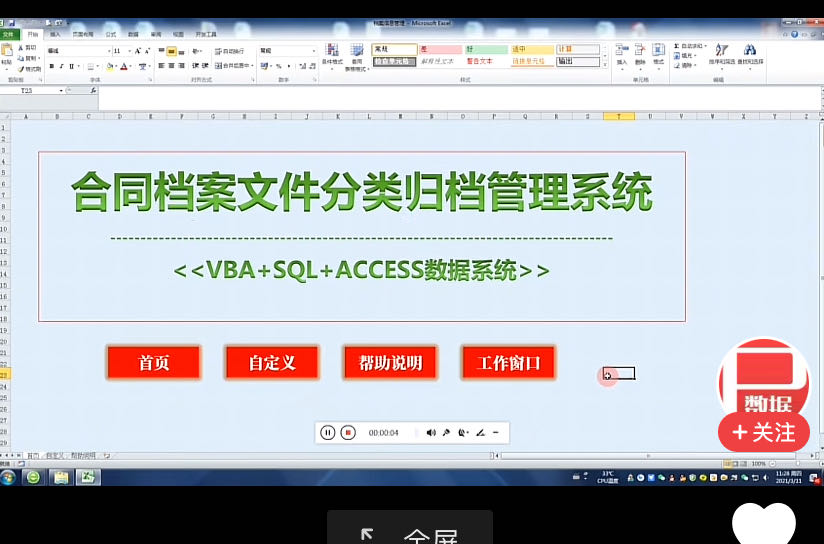Stop the screen recording
Screen dimensions: 824x544
click(x=348, y=433)
